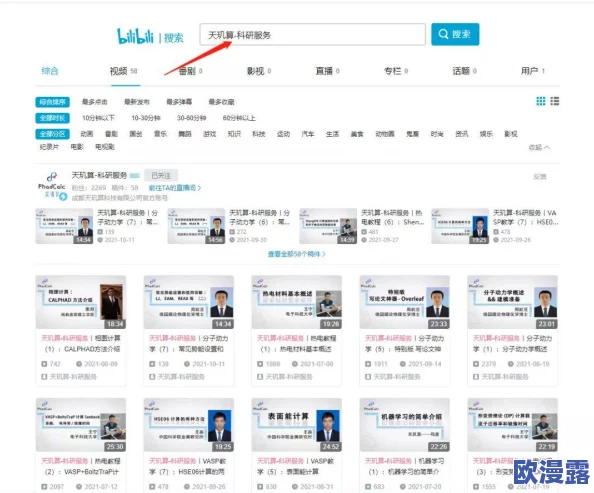This screenshot has height=493, width=594.
Task: Click the search input field
Action: pos(313,34)
